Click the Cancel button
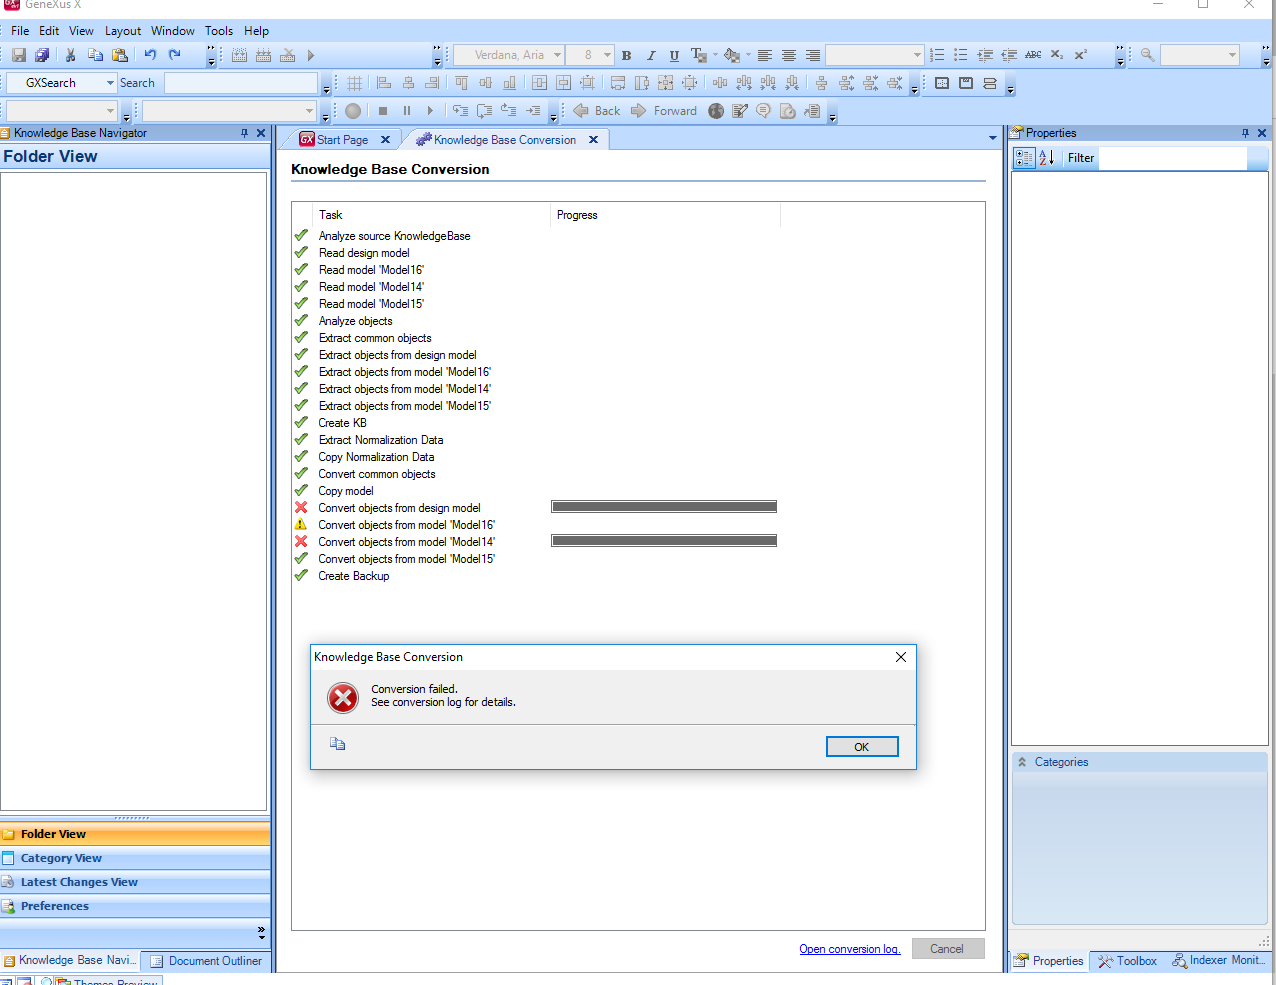 pyautogui.click(x=947, y=949)
